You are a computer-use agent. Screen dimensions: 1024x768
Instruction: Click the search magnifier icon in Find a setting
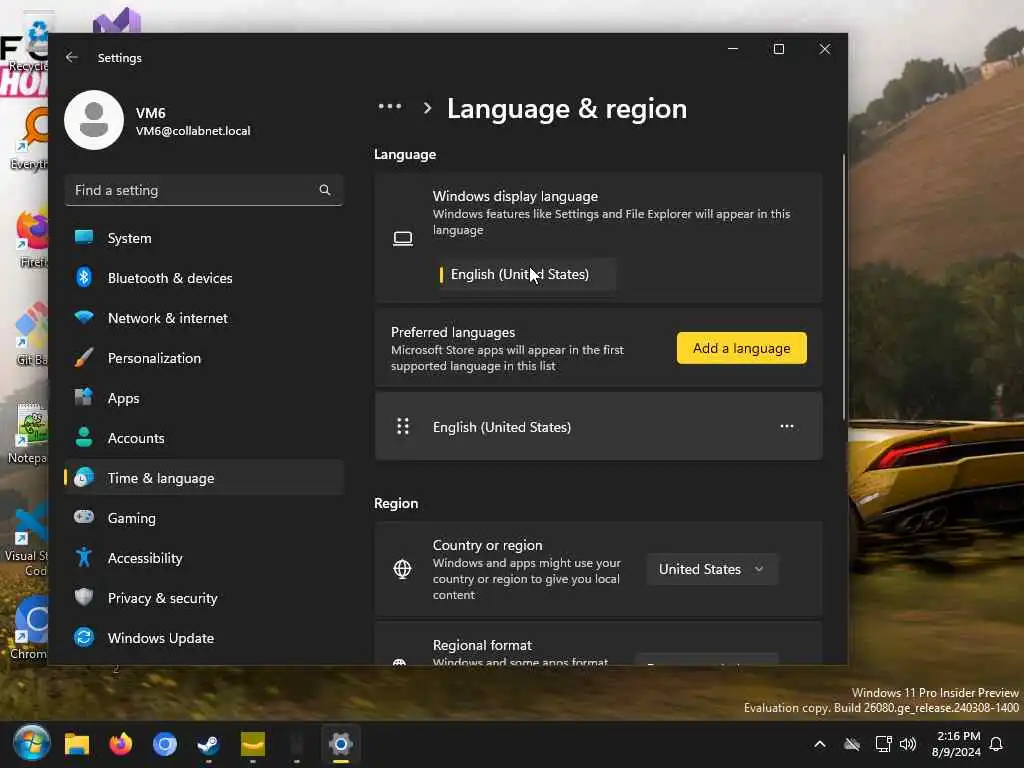(325, 190)
